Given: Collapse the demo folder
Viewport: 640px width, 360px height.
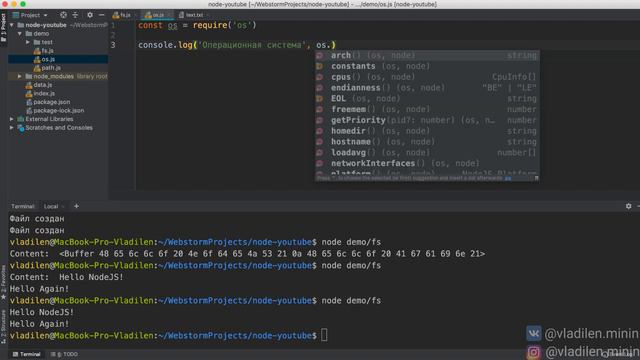Looking at the screenshot, I should [x=20, y=33].
